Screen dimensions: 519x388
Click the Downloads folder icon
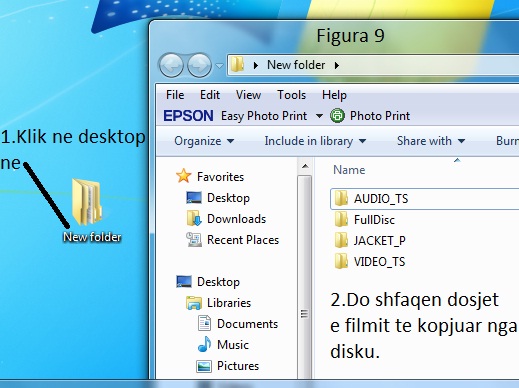point(194,218)
